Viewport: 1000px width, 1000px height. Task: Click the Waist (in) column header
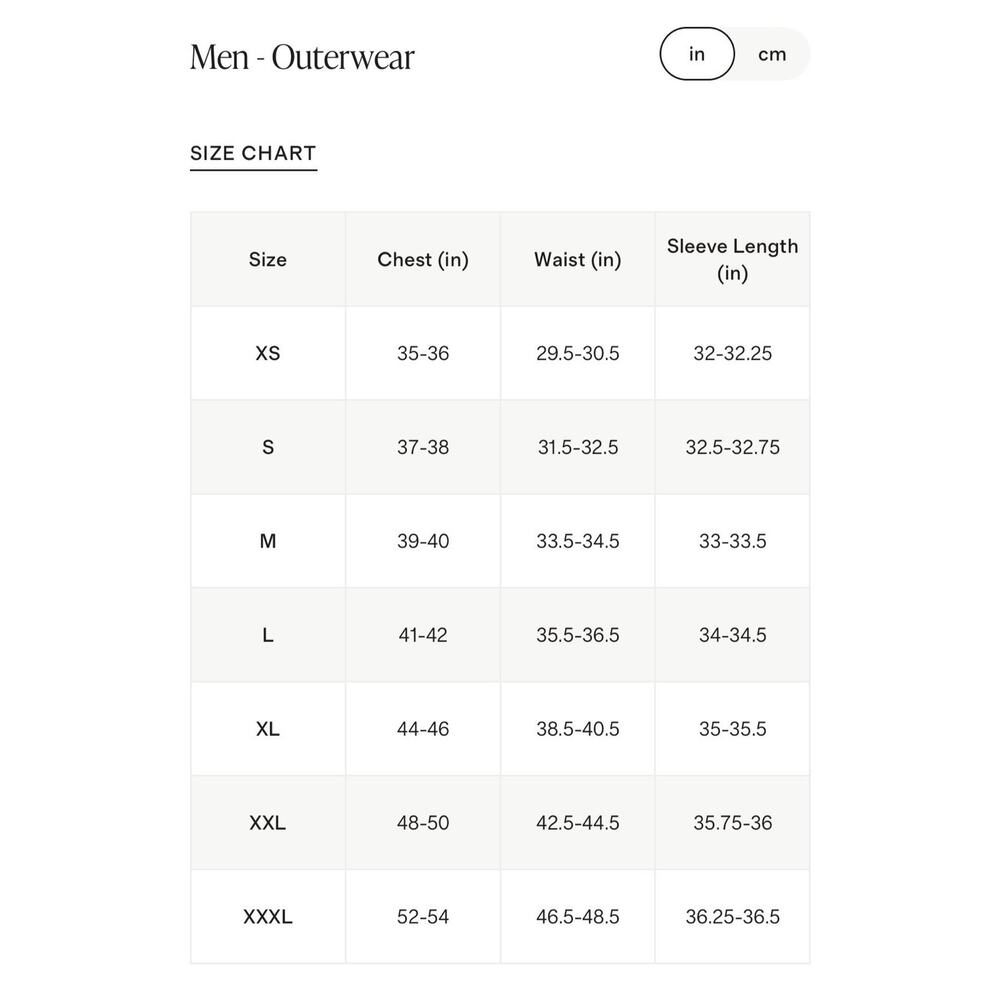578,260
